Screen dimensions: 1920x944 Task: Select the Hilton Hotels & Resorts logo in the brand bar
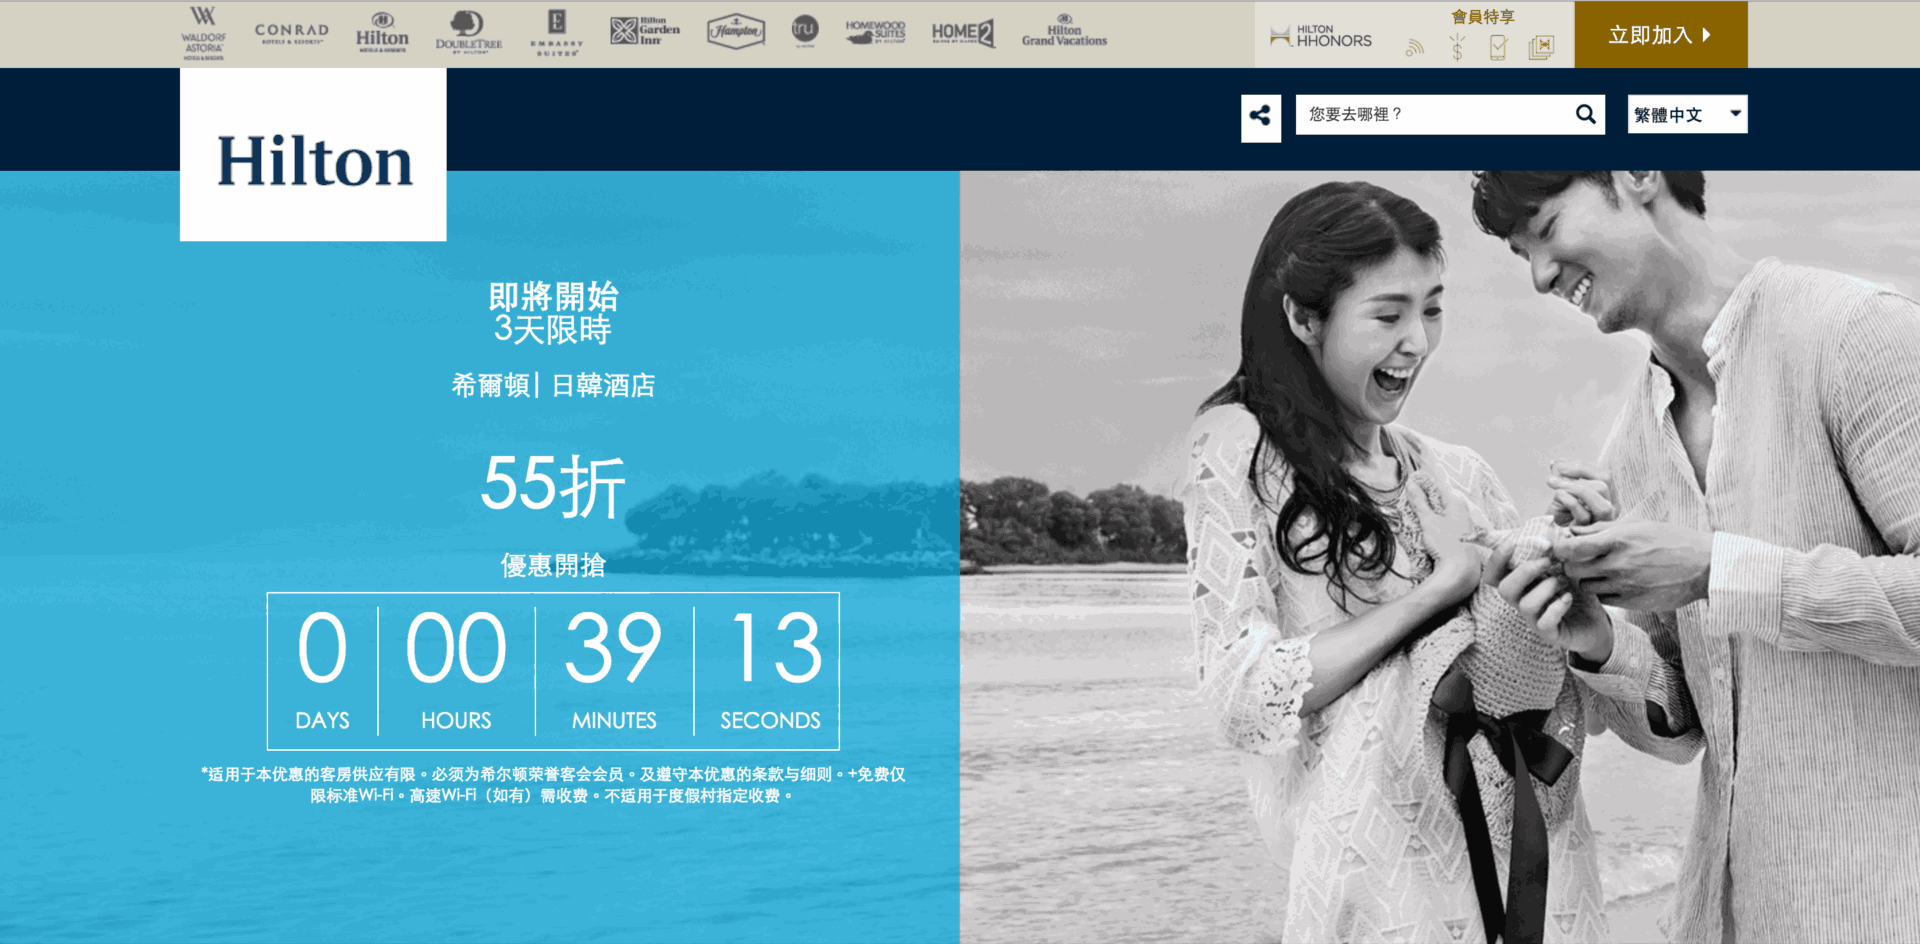382,33
